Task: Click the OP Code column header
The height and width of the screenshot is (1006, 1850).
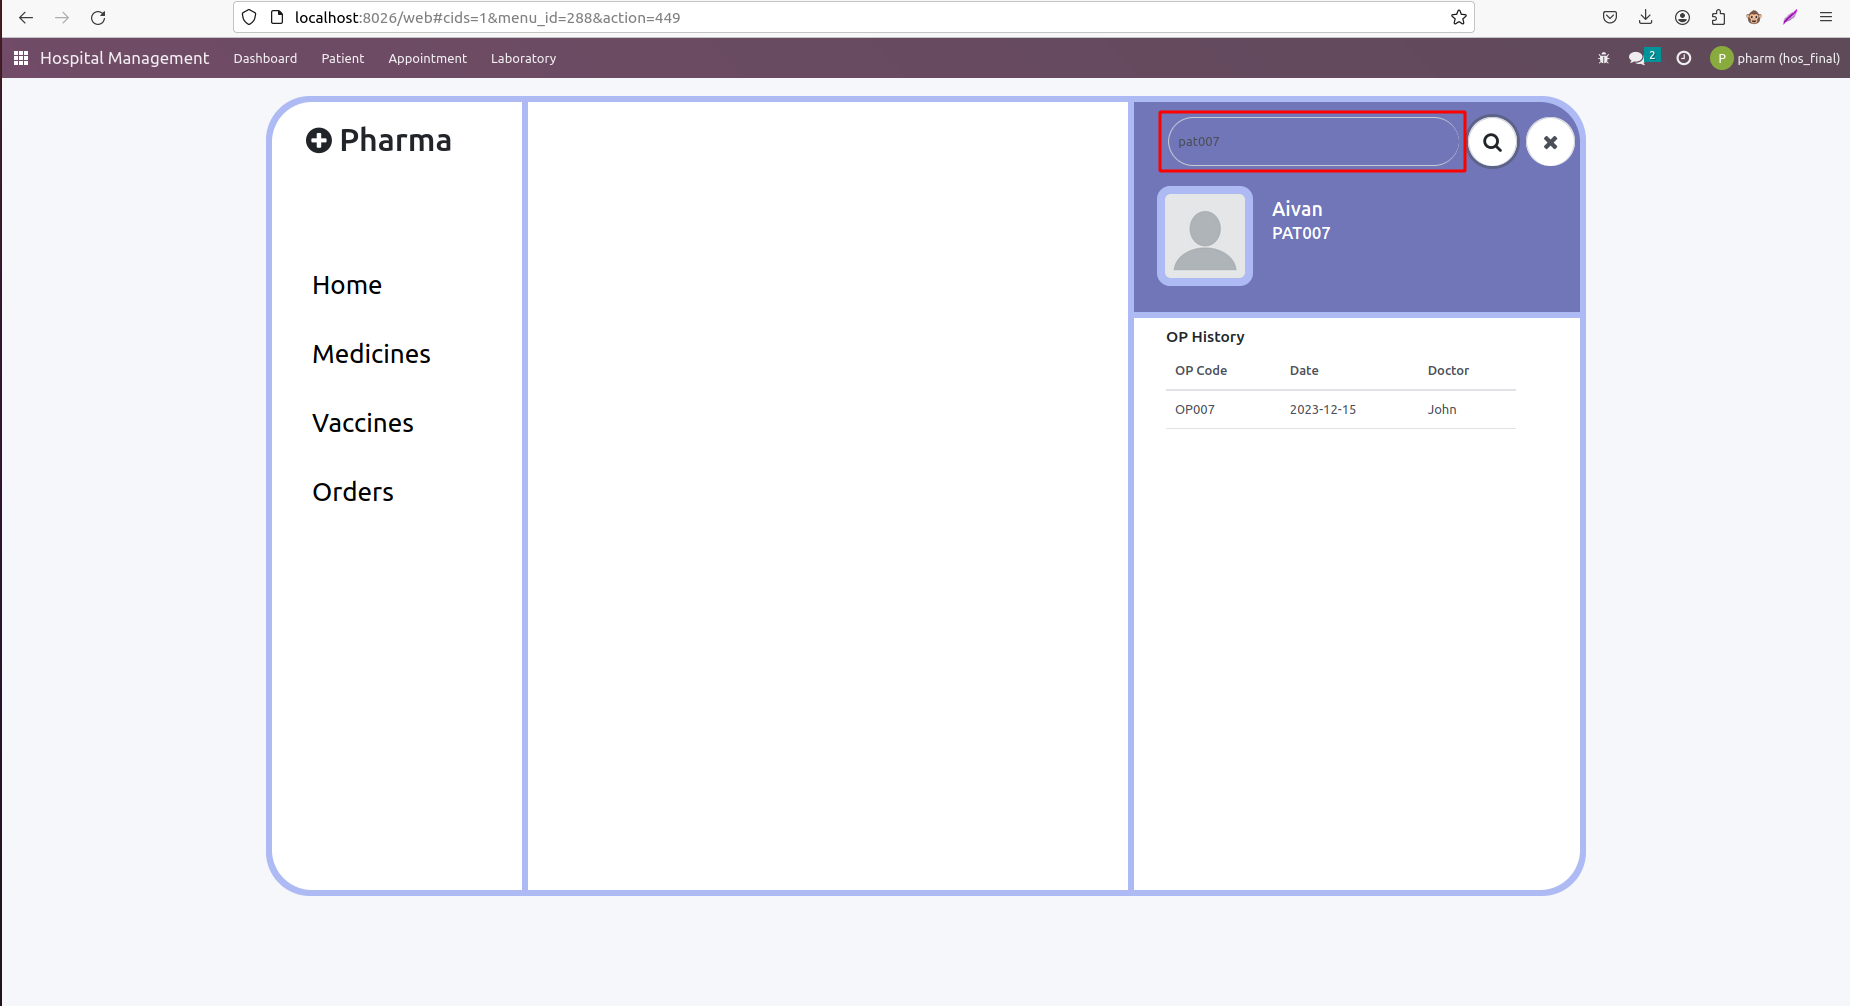Action: pyautogui.click(x=1201, y=370)
